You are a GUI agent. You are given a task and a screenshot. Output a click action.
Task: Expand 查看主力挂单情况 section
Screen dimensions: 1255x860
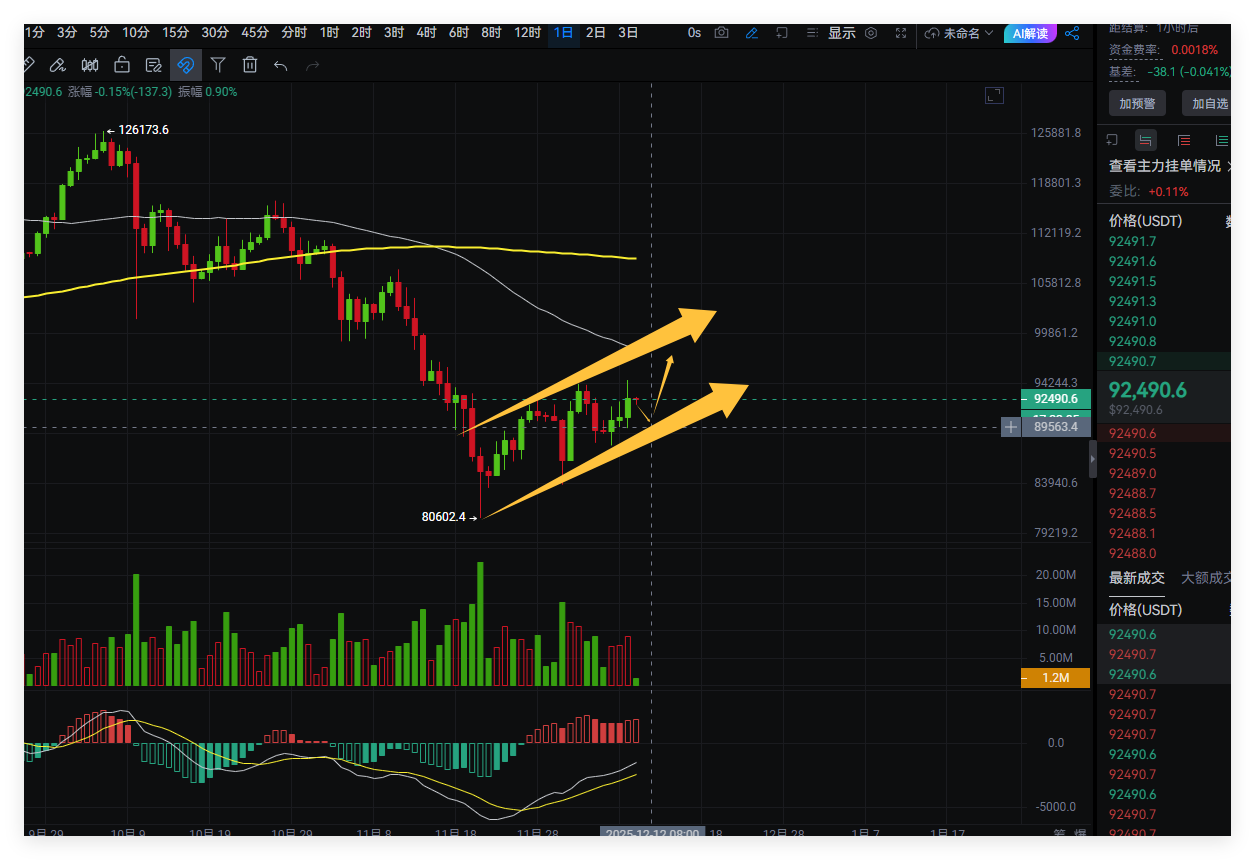[1170, 166]
